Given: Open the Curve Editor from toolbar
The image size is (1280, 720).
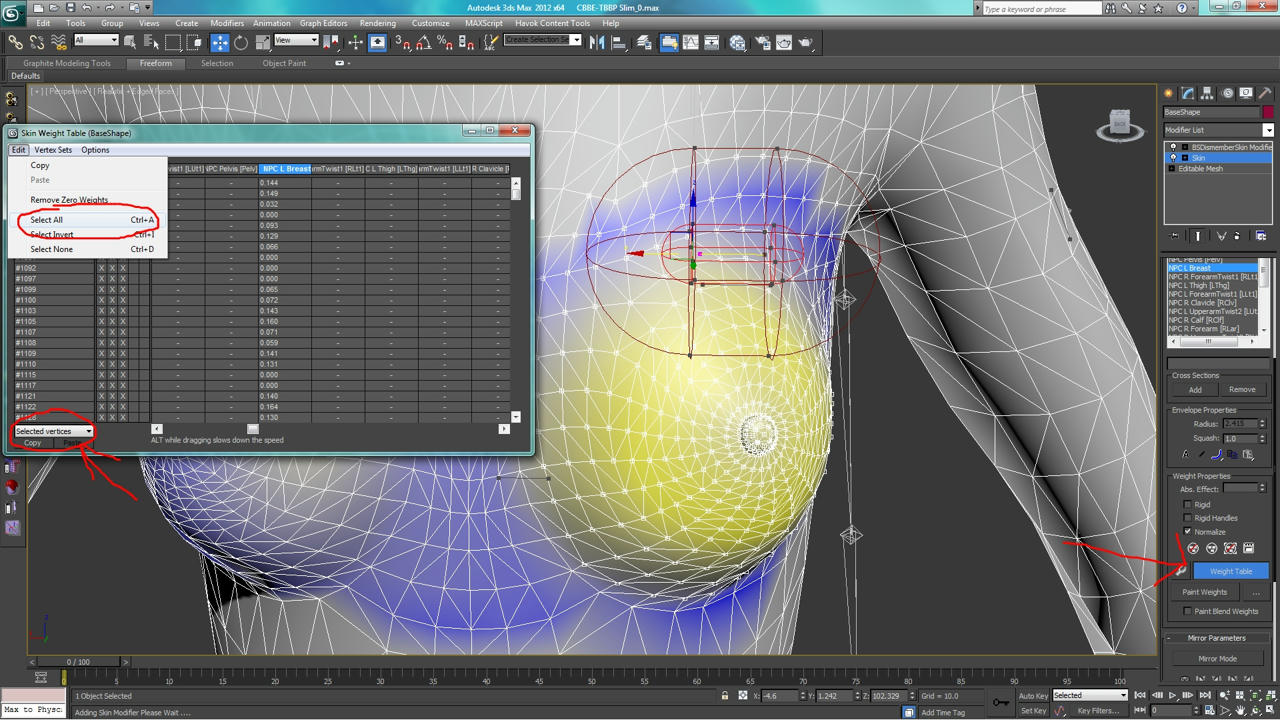Looking at the screenshot, I should coord(691,42).
